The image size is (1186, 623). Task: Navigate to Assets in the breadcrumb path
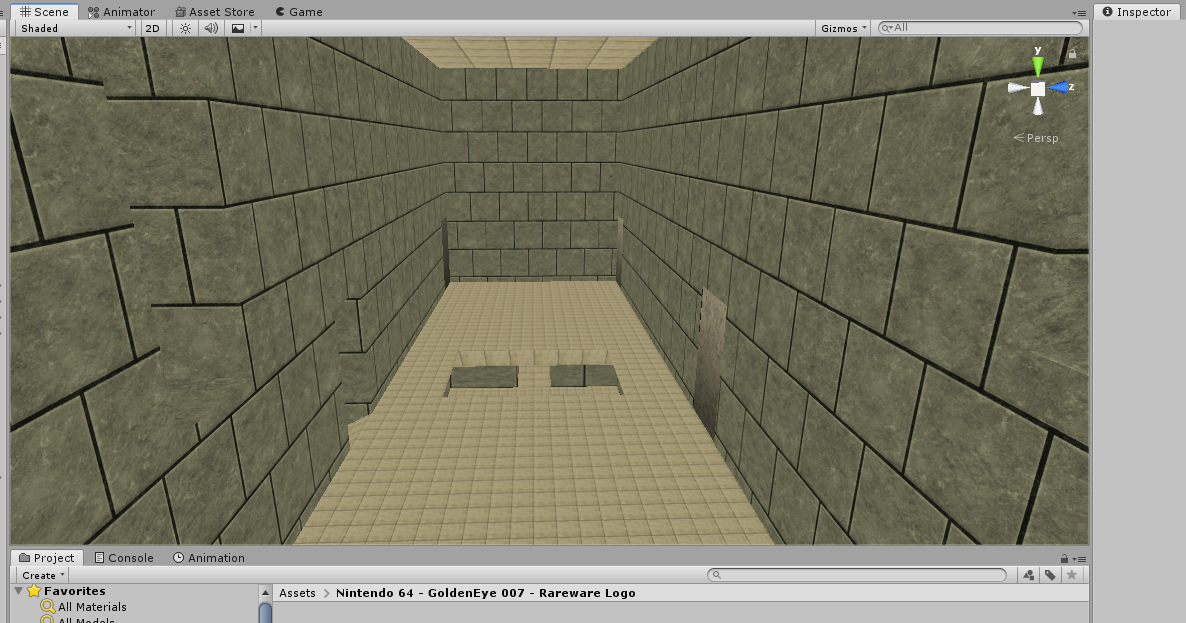[297, 593]
